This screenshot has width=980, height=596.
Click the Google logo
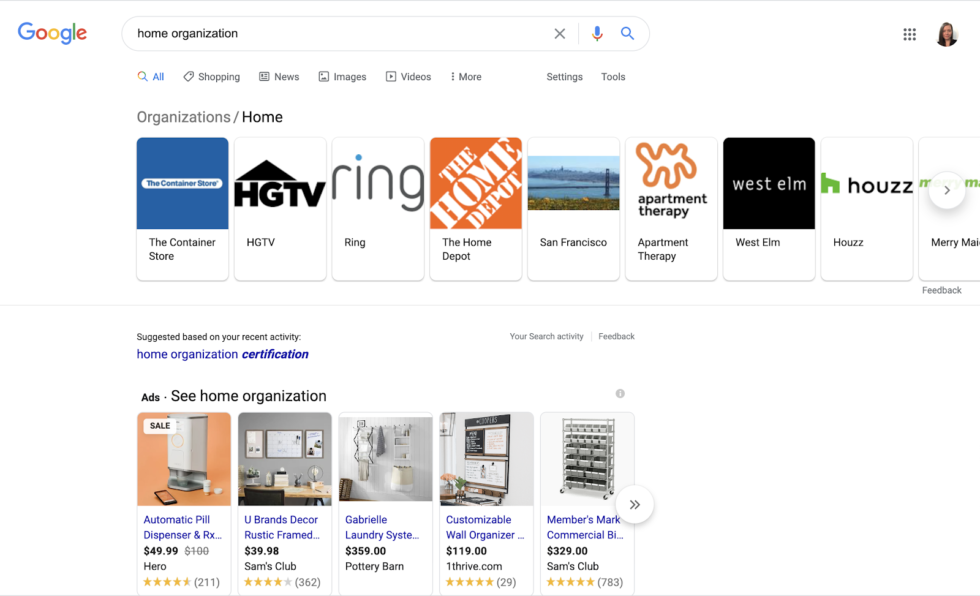(x=52, y=33)
